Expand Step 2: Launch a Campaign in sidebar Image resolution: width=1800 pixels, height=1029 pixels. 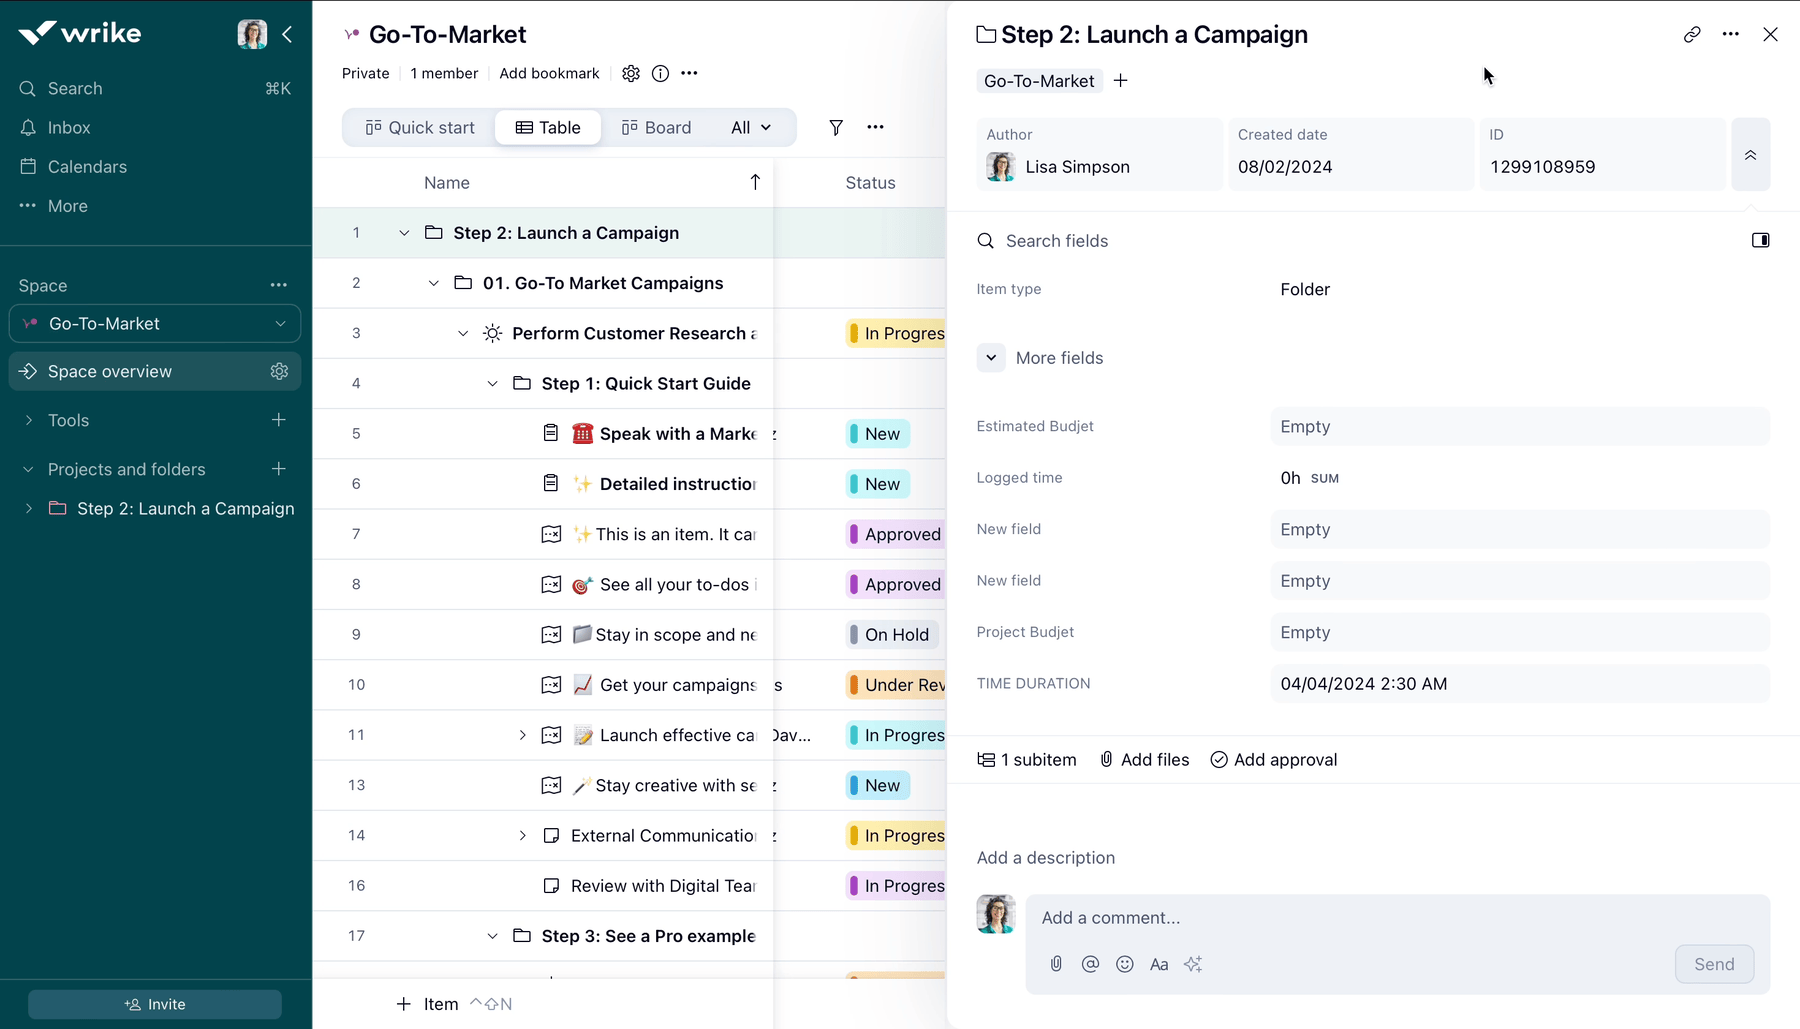click(x=29, y=509)
